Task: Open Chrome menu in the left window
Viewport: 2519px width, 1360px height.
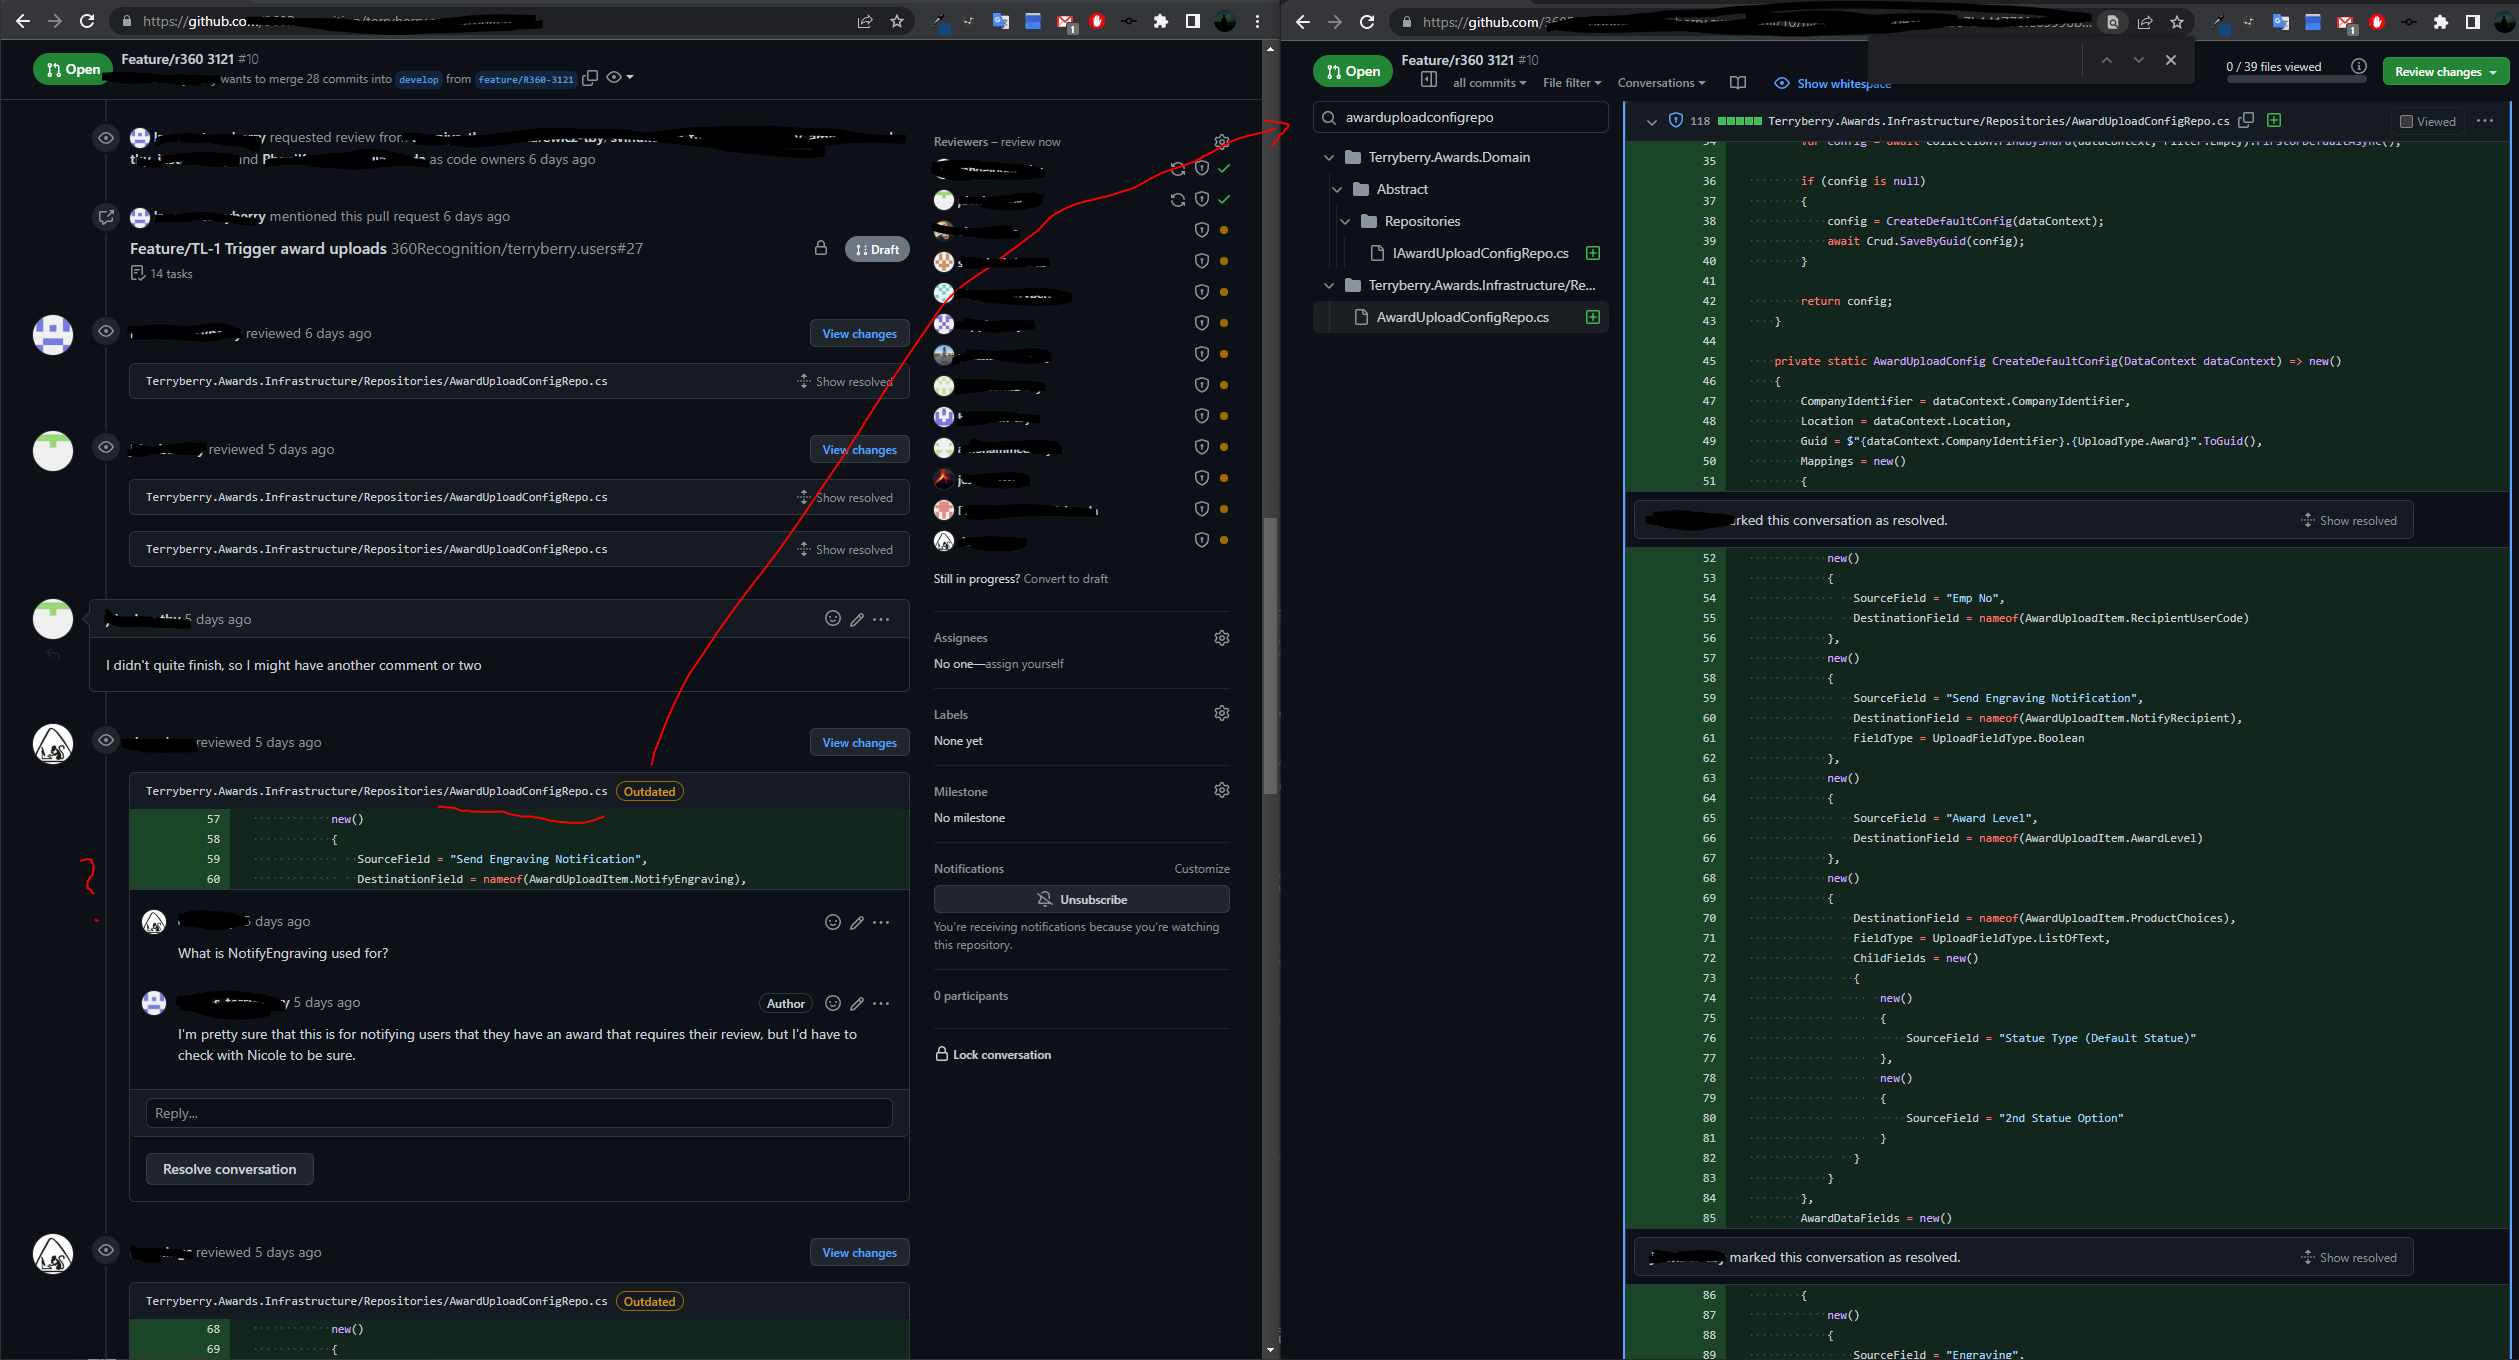Action: (x=1257, y=21)
